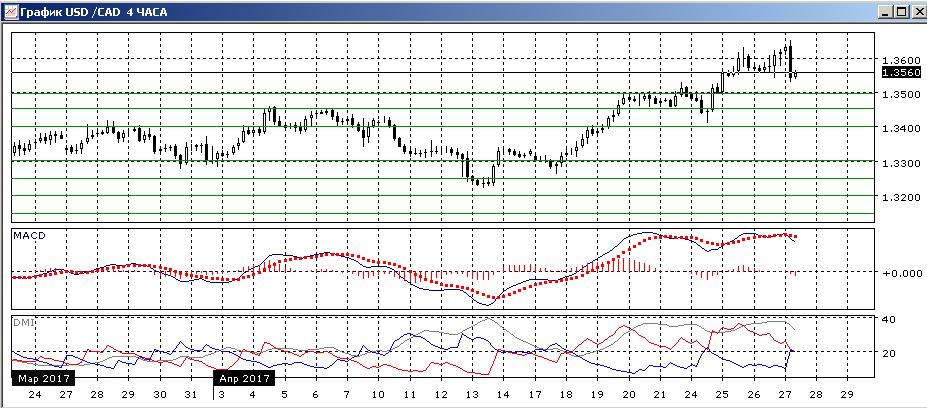927x408 pixels.
Task: Minimize the USD/CAD chart window
Action: coord(885,11)
